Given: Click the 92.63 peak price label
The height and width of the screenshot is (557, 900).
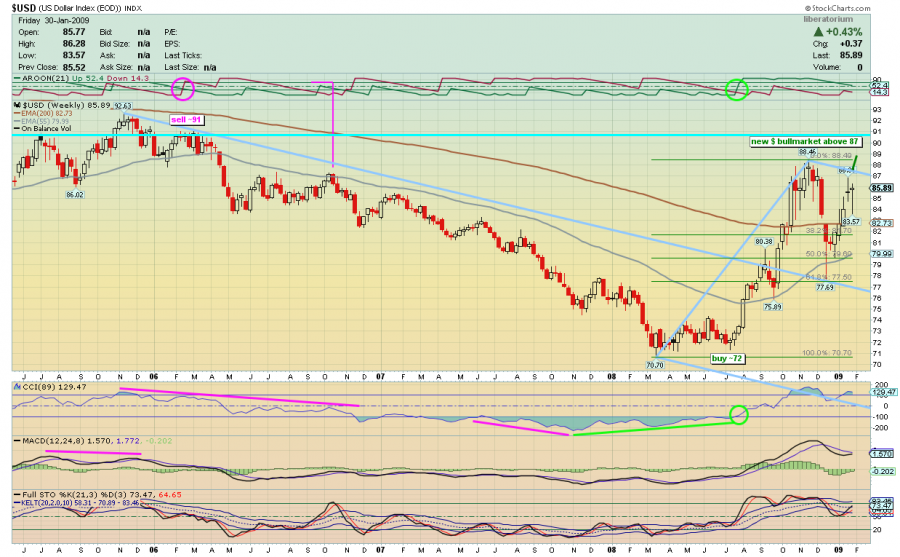Looking at the screenshot, I should click(122, 106).
